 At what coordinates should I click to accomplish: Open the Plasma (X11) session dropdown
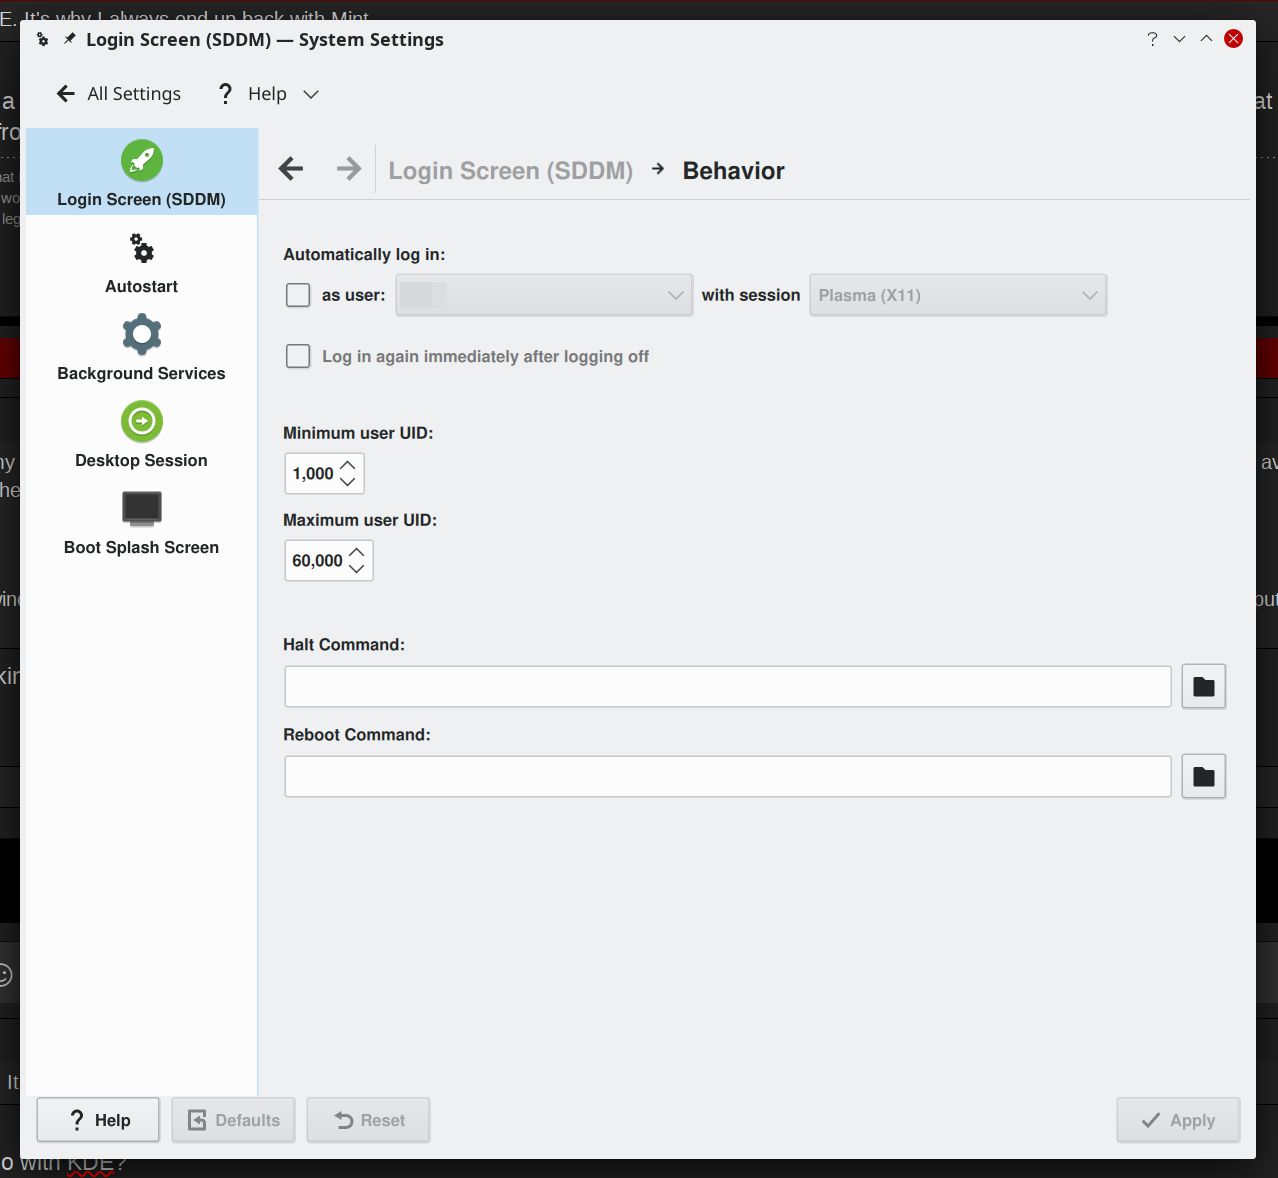[x=958, y=295]
